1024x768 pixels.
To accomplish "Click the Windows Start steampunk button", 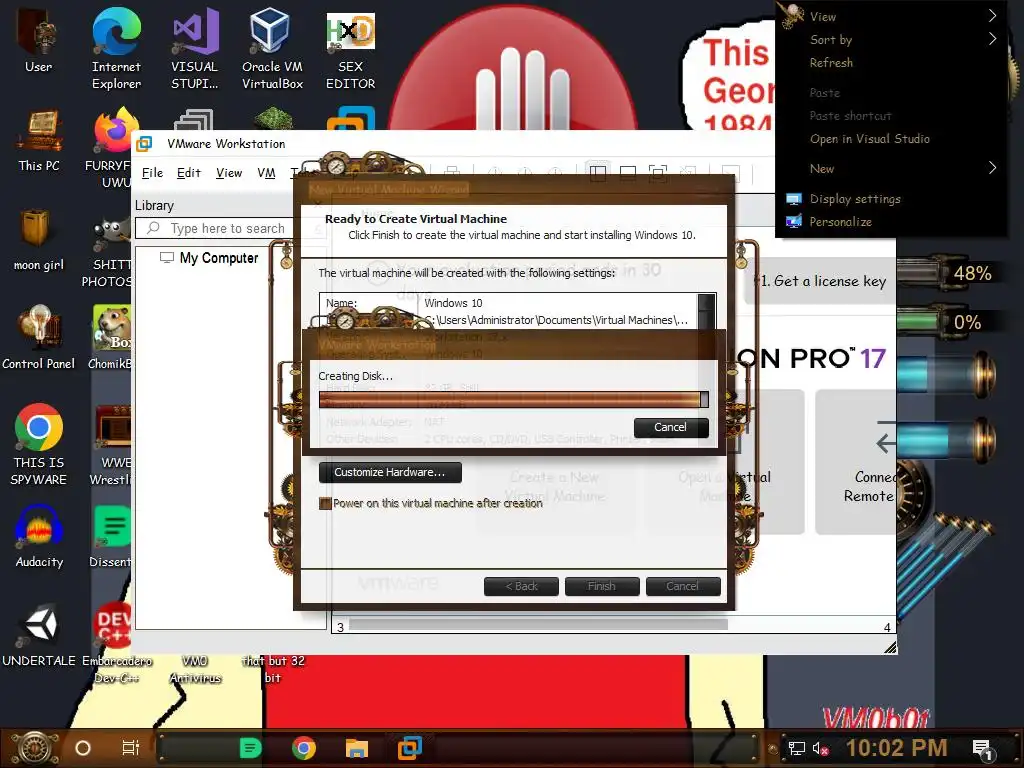I will coord(35,748).
